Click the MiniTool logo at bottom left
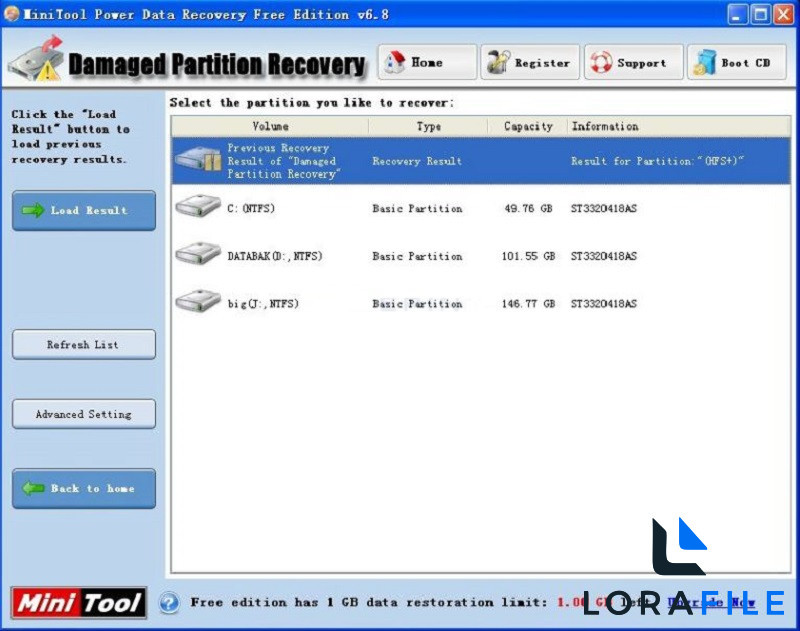 point(79,603)
